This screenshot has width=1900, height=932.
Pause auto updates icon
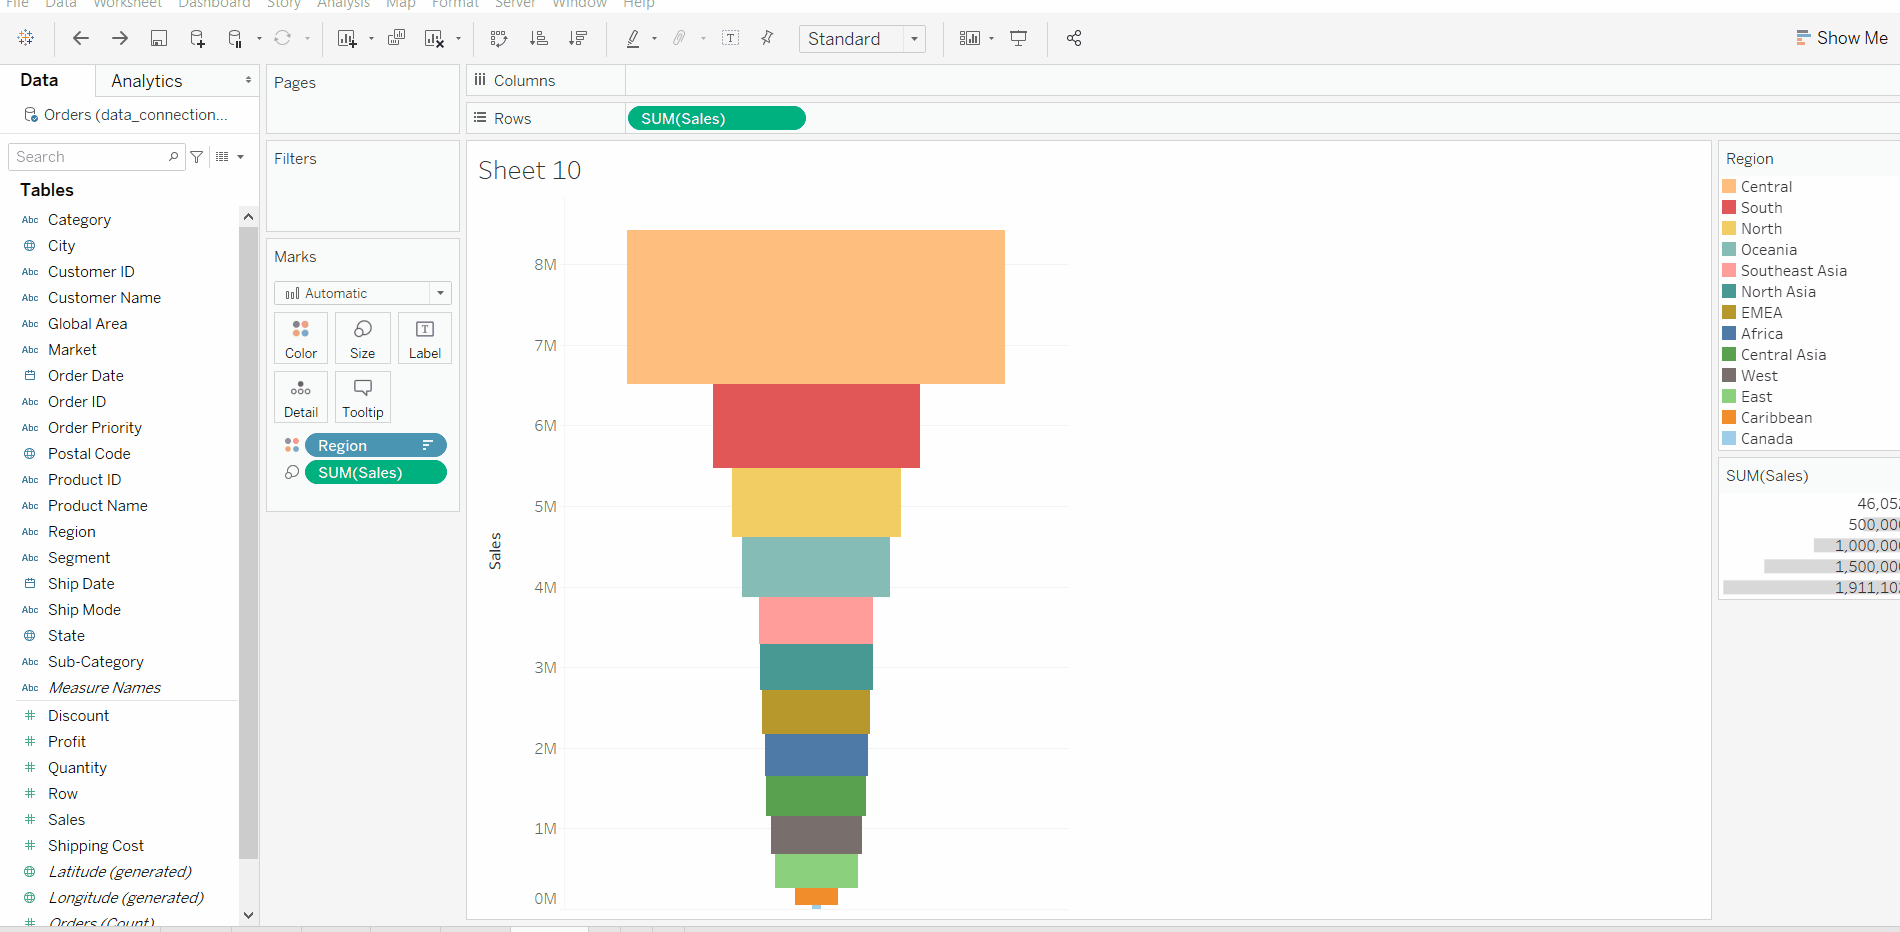click(235, 38)
